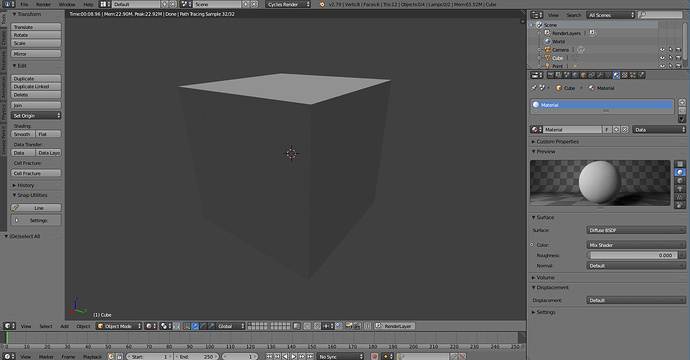Open the Window menu

coord(67,4)
